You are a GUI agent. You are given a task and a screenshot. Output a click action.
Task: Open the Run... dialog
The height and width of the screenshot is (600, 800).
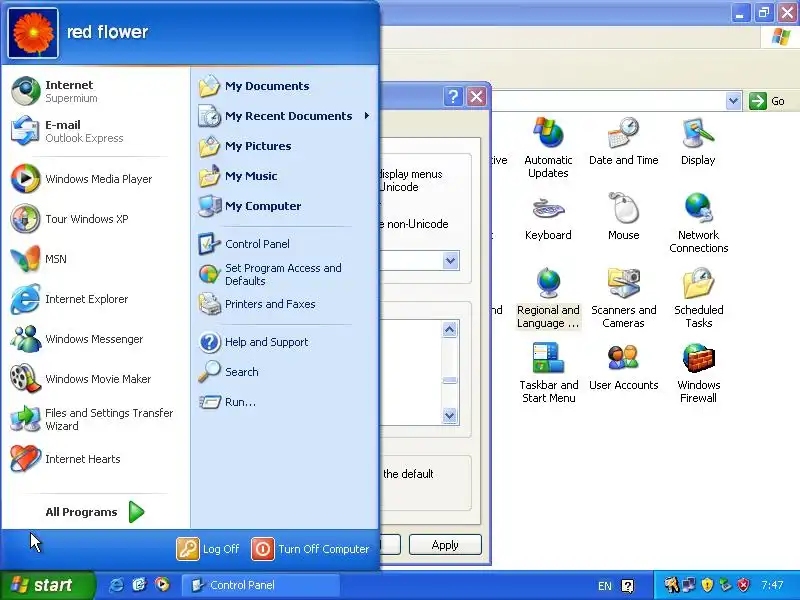285,402
